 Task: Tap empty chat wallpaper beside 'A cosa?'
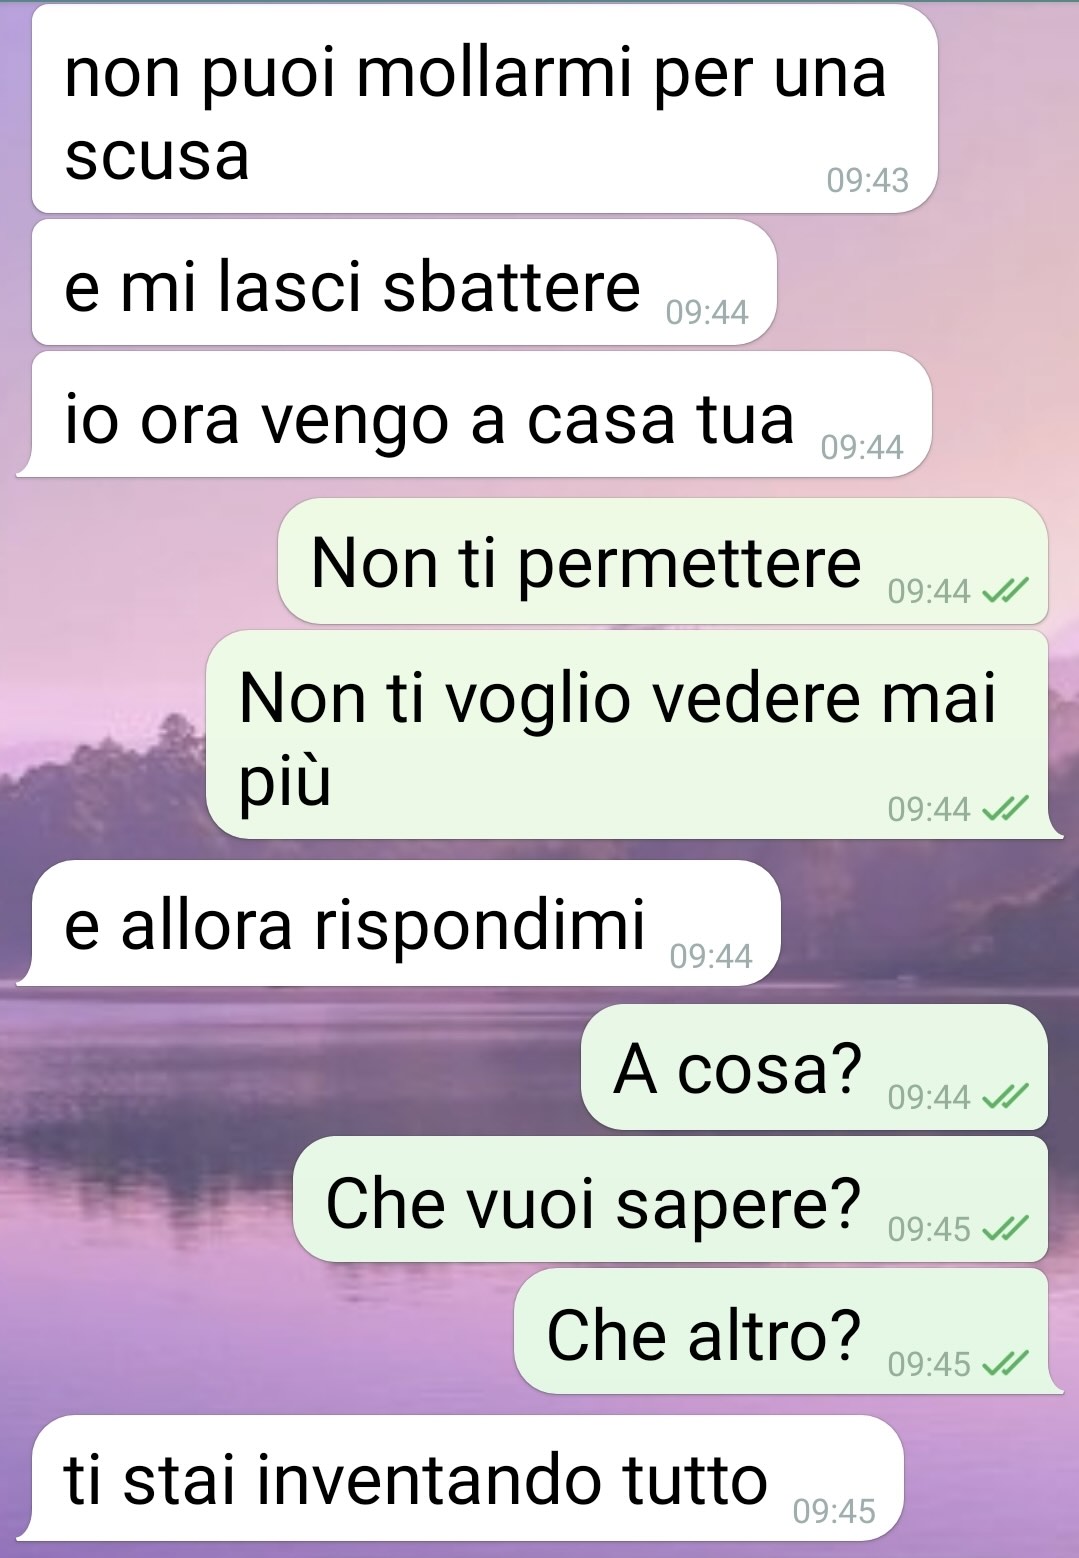point(290,1067)
